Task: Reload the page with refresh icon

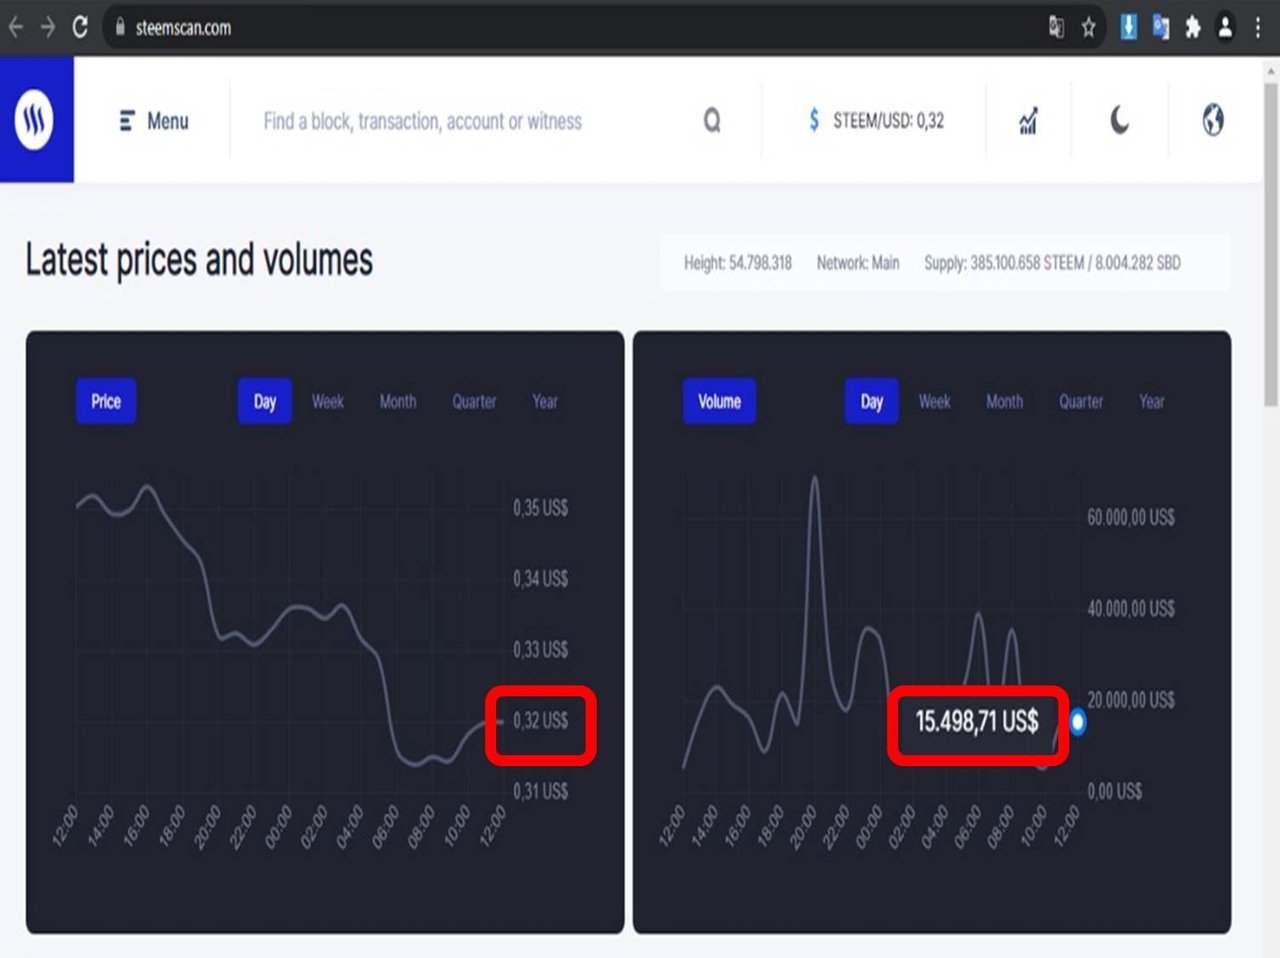Action: coord(80,27)
